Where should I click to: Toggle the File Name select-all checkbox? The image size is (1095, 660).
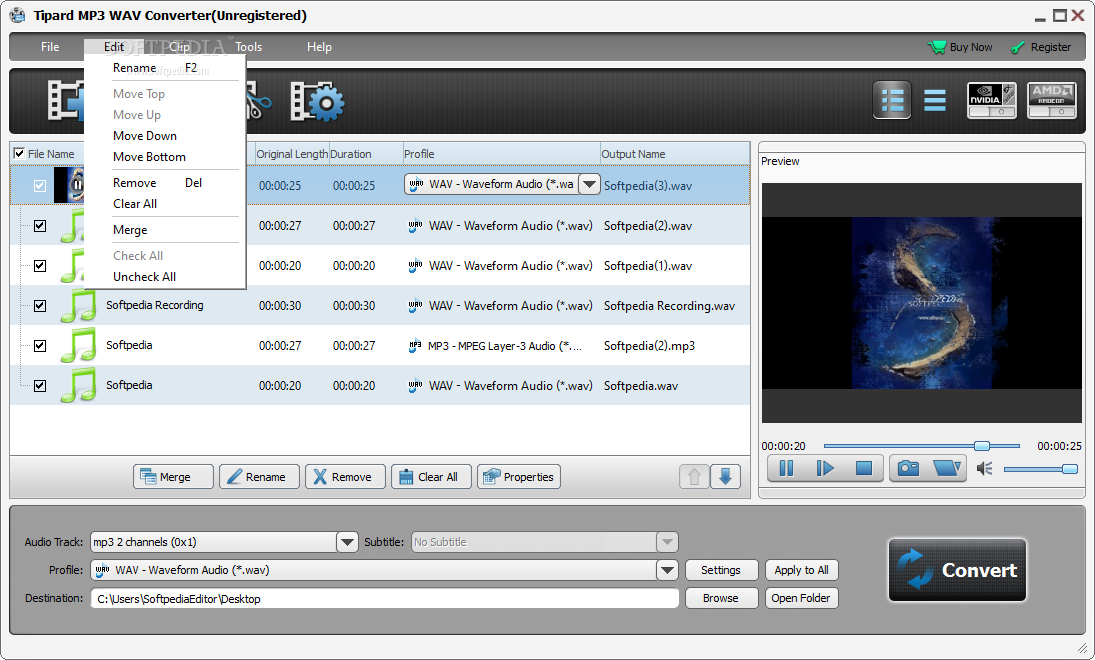pos(19,154)
